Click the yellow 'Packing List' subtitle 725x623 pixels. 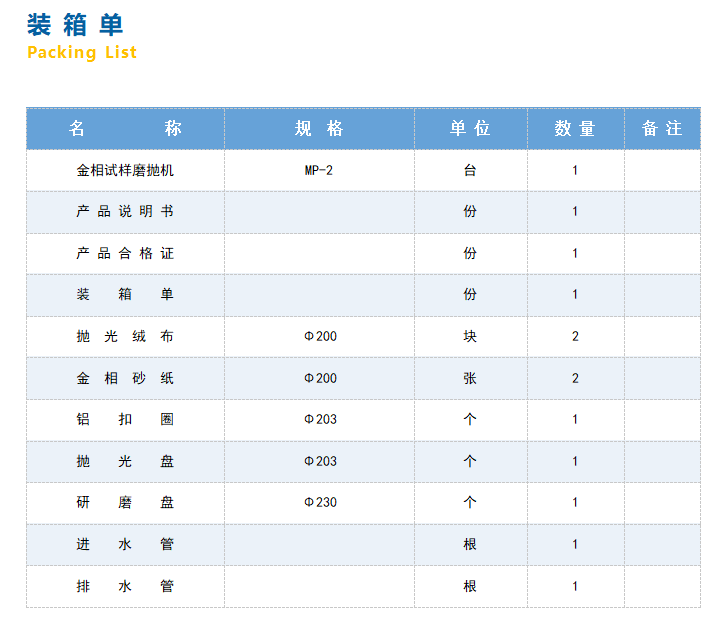82,52
